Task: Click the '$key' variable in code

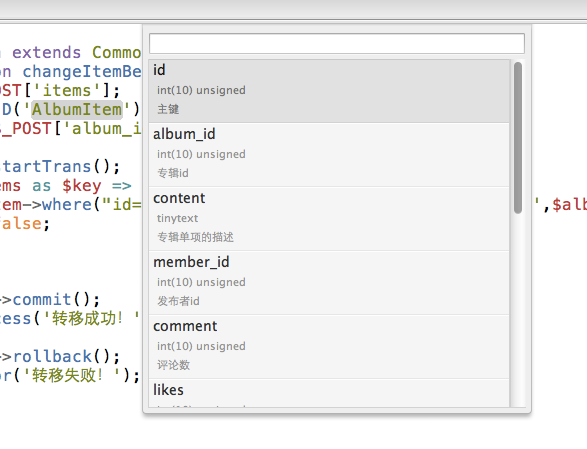Action: pyautogui.click(x=82, y=186)
